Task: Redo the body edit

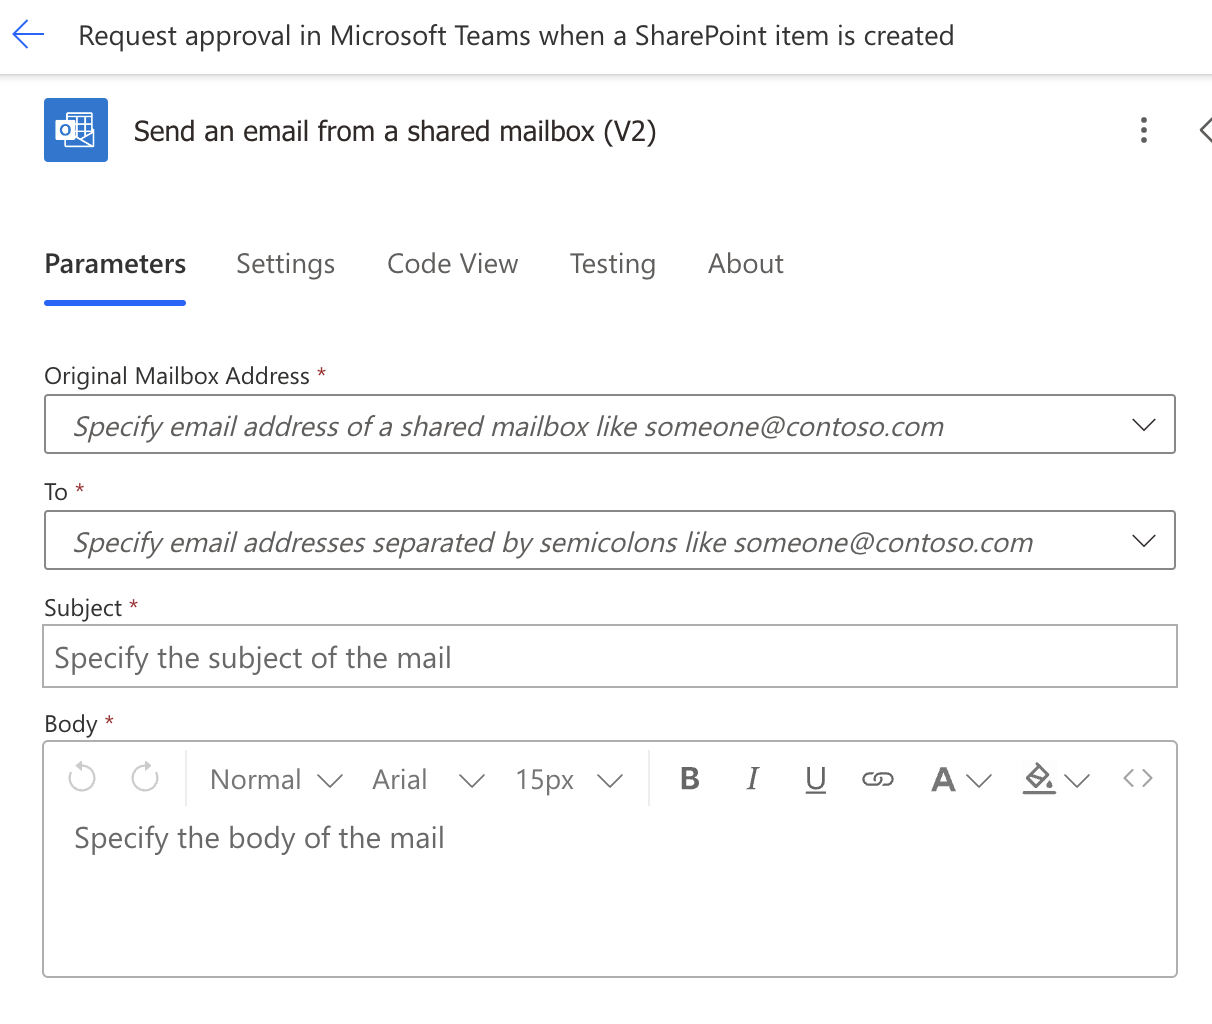Action: point(145,777)
